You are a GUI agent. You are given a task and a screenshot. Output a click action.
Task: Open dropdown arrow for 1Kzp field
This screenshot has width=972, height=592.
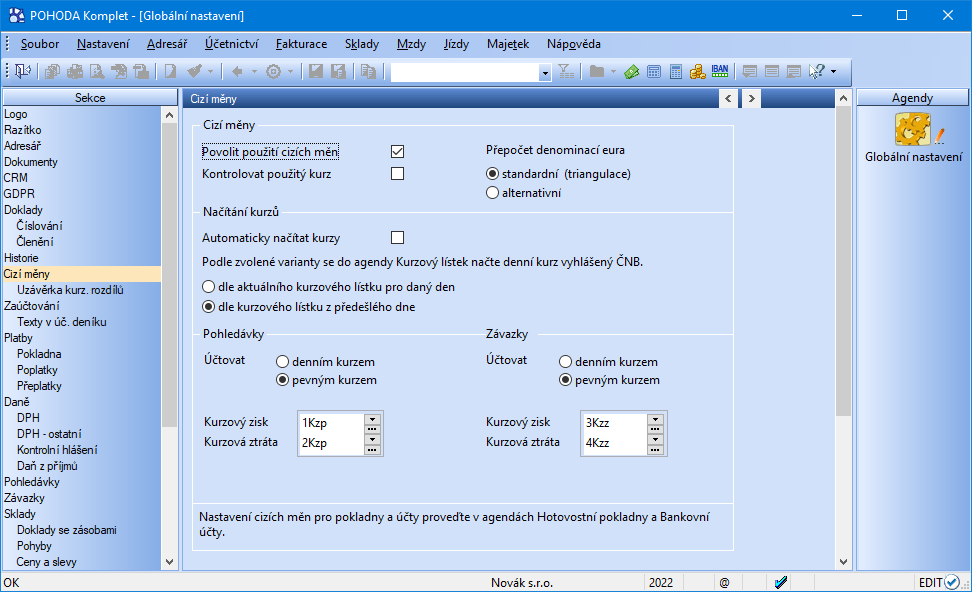372,419
